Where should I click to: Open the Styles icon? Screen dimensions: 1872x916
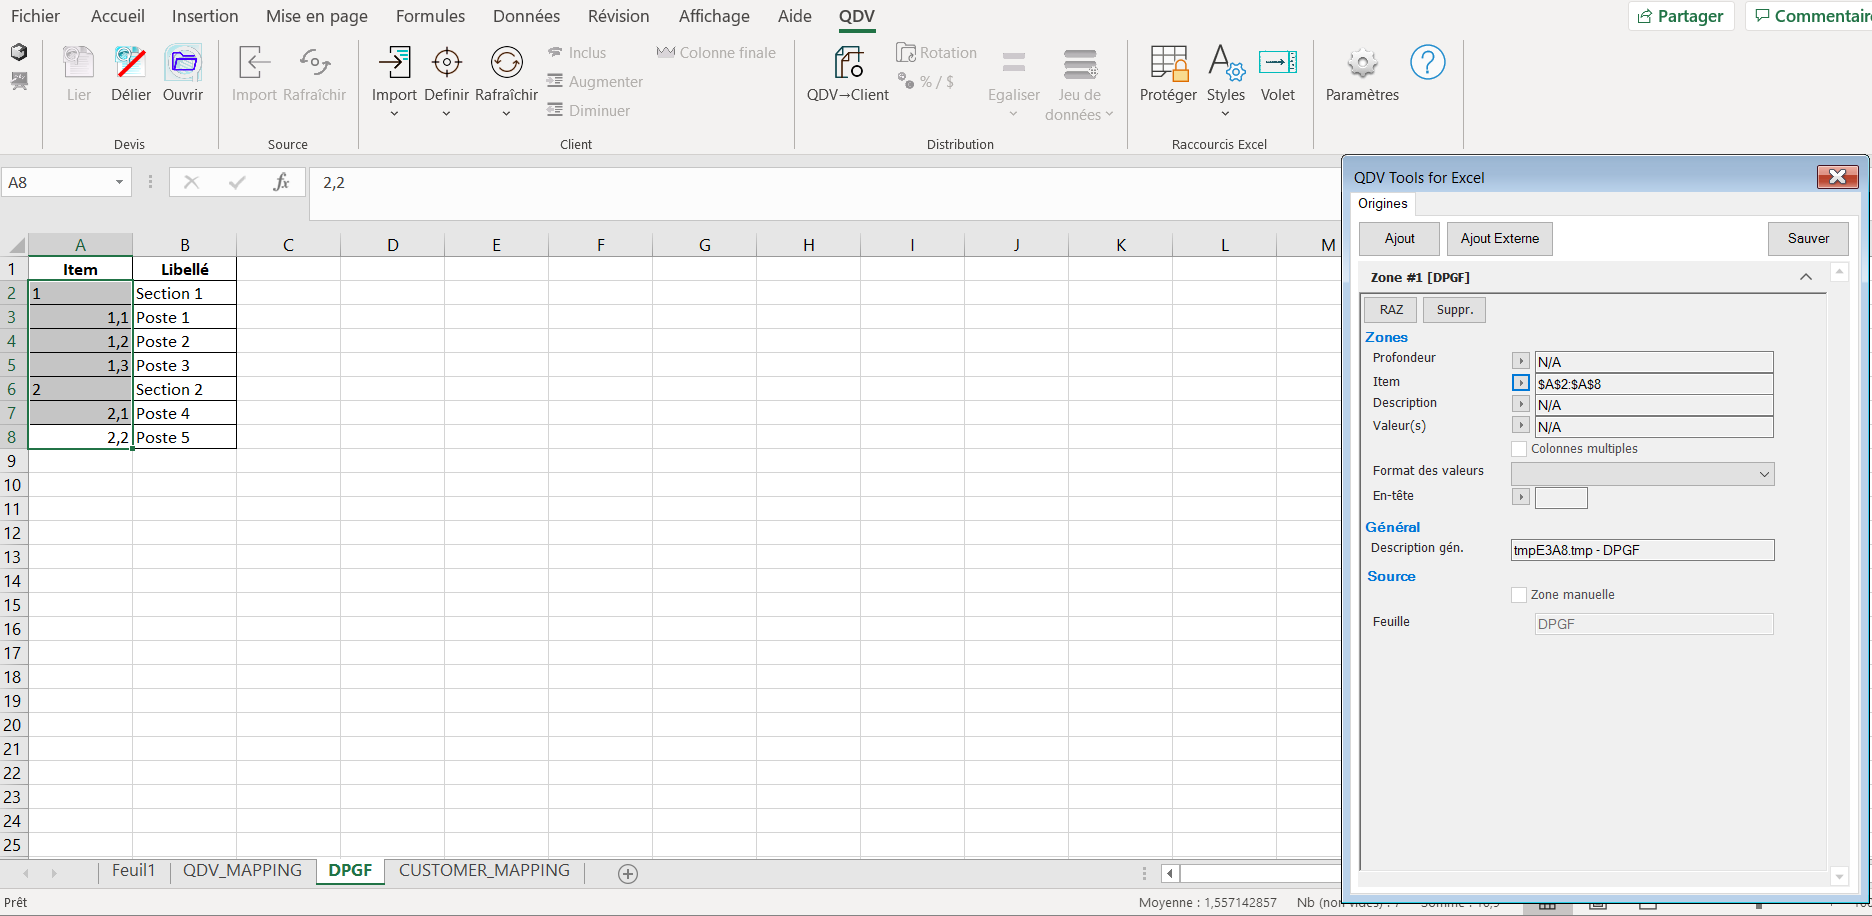(x=1226, y=63)
